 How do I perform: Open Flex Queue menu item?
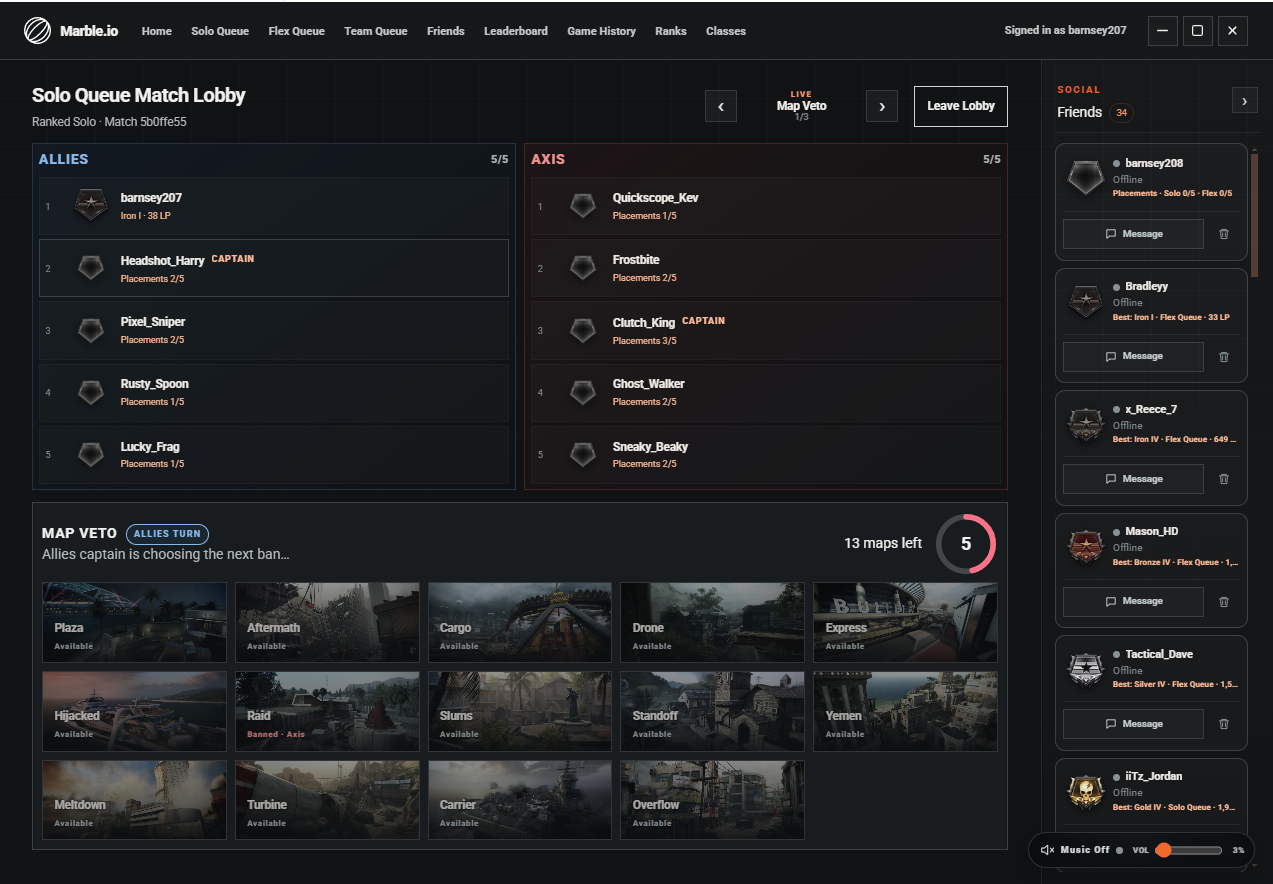click(297, 31)
